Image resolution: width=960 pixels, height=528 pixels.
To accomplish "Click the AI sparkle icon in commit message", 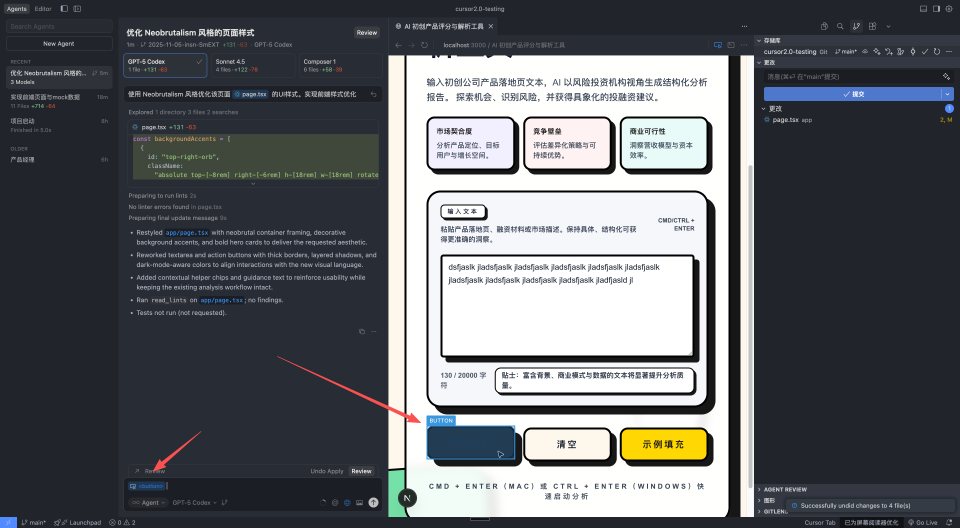I will point(946,76).
